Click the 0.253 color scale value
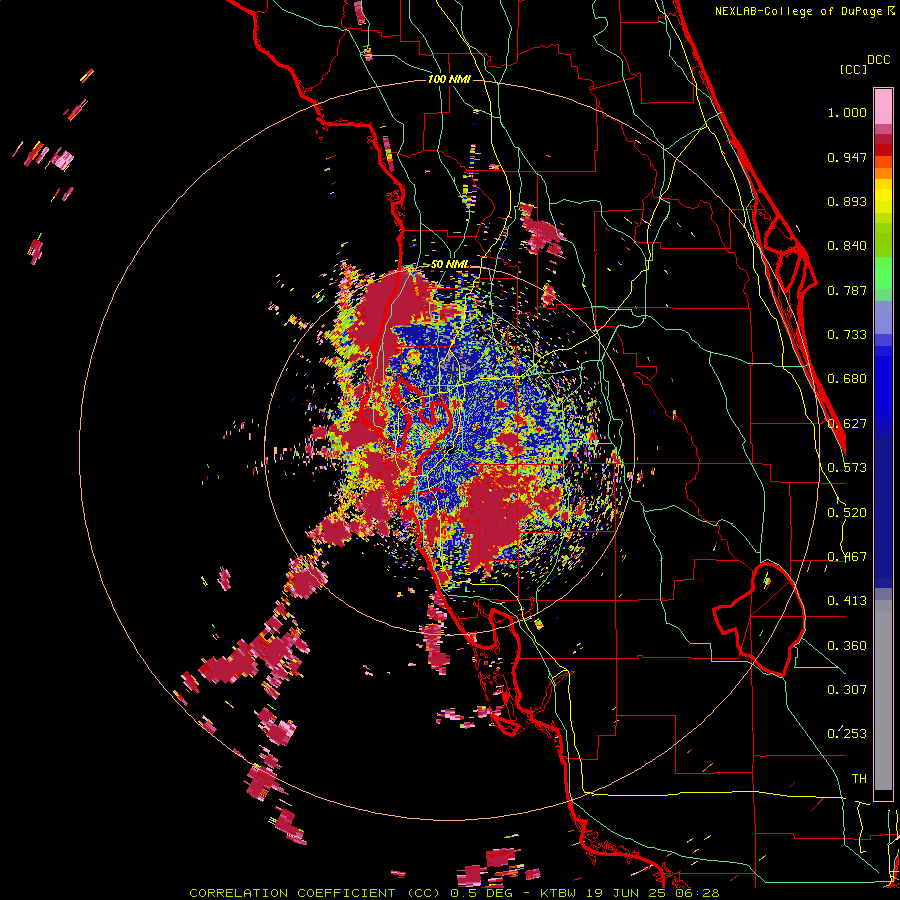Viewport: 900px width, 900px height. point(847,734)
